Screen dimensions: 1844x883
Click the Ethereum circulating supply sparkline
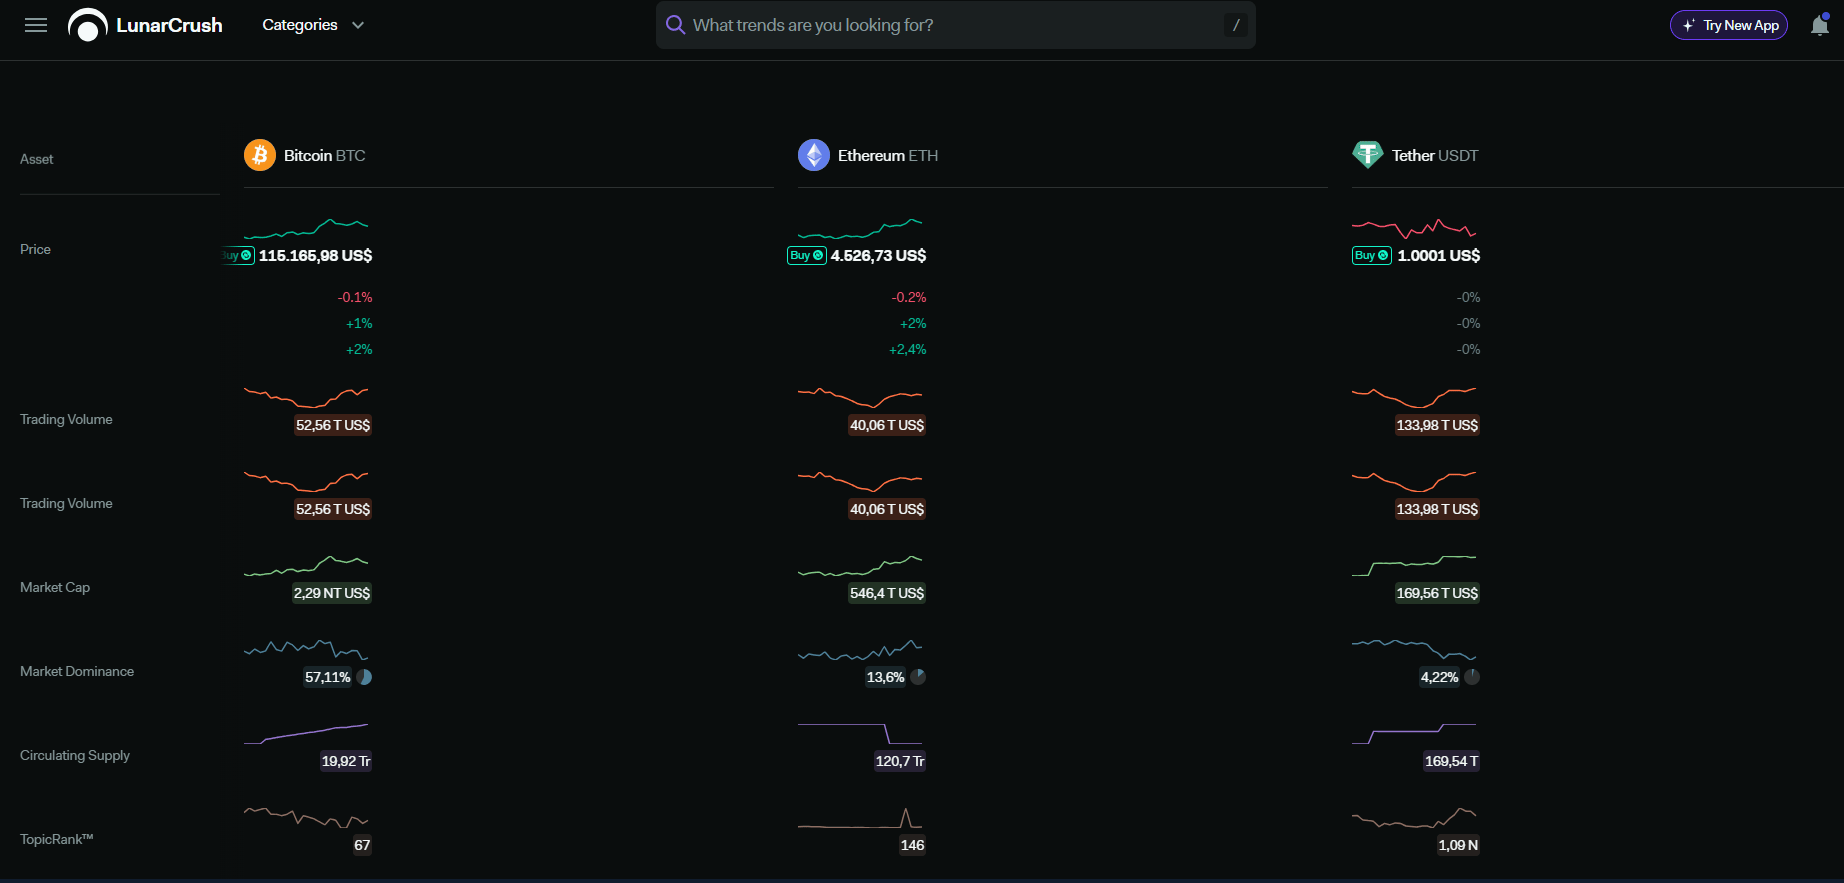[x=860, y=733]
